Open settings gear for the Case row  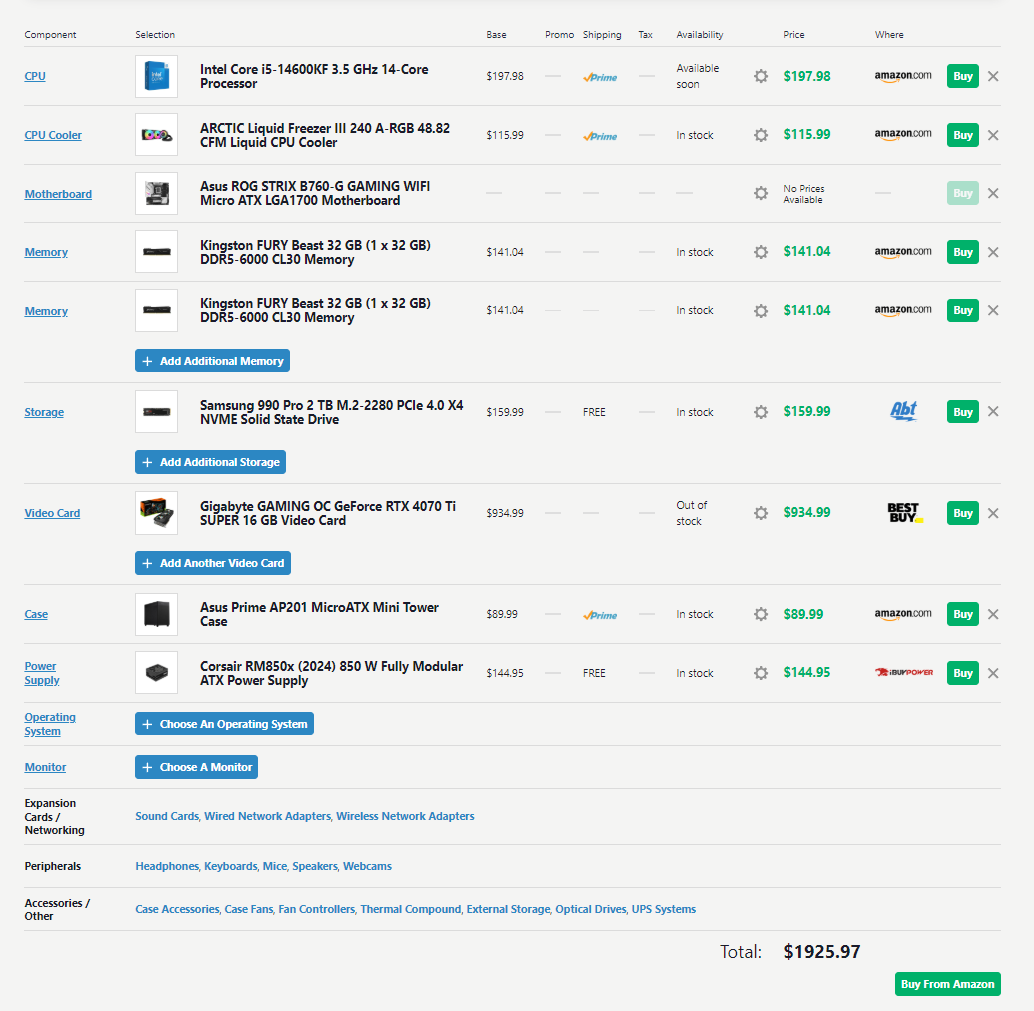[761, 614]
